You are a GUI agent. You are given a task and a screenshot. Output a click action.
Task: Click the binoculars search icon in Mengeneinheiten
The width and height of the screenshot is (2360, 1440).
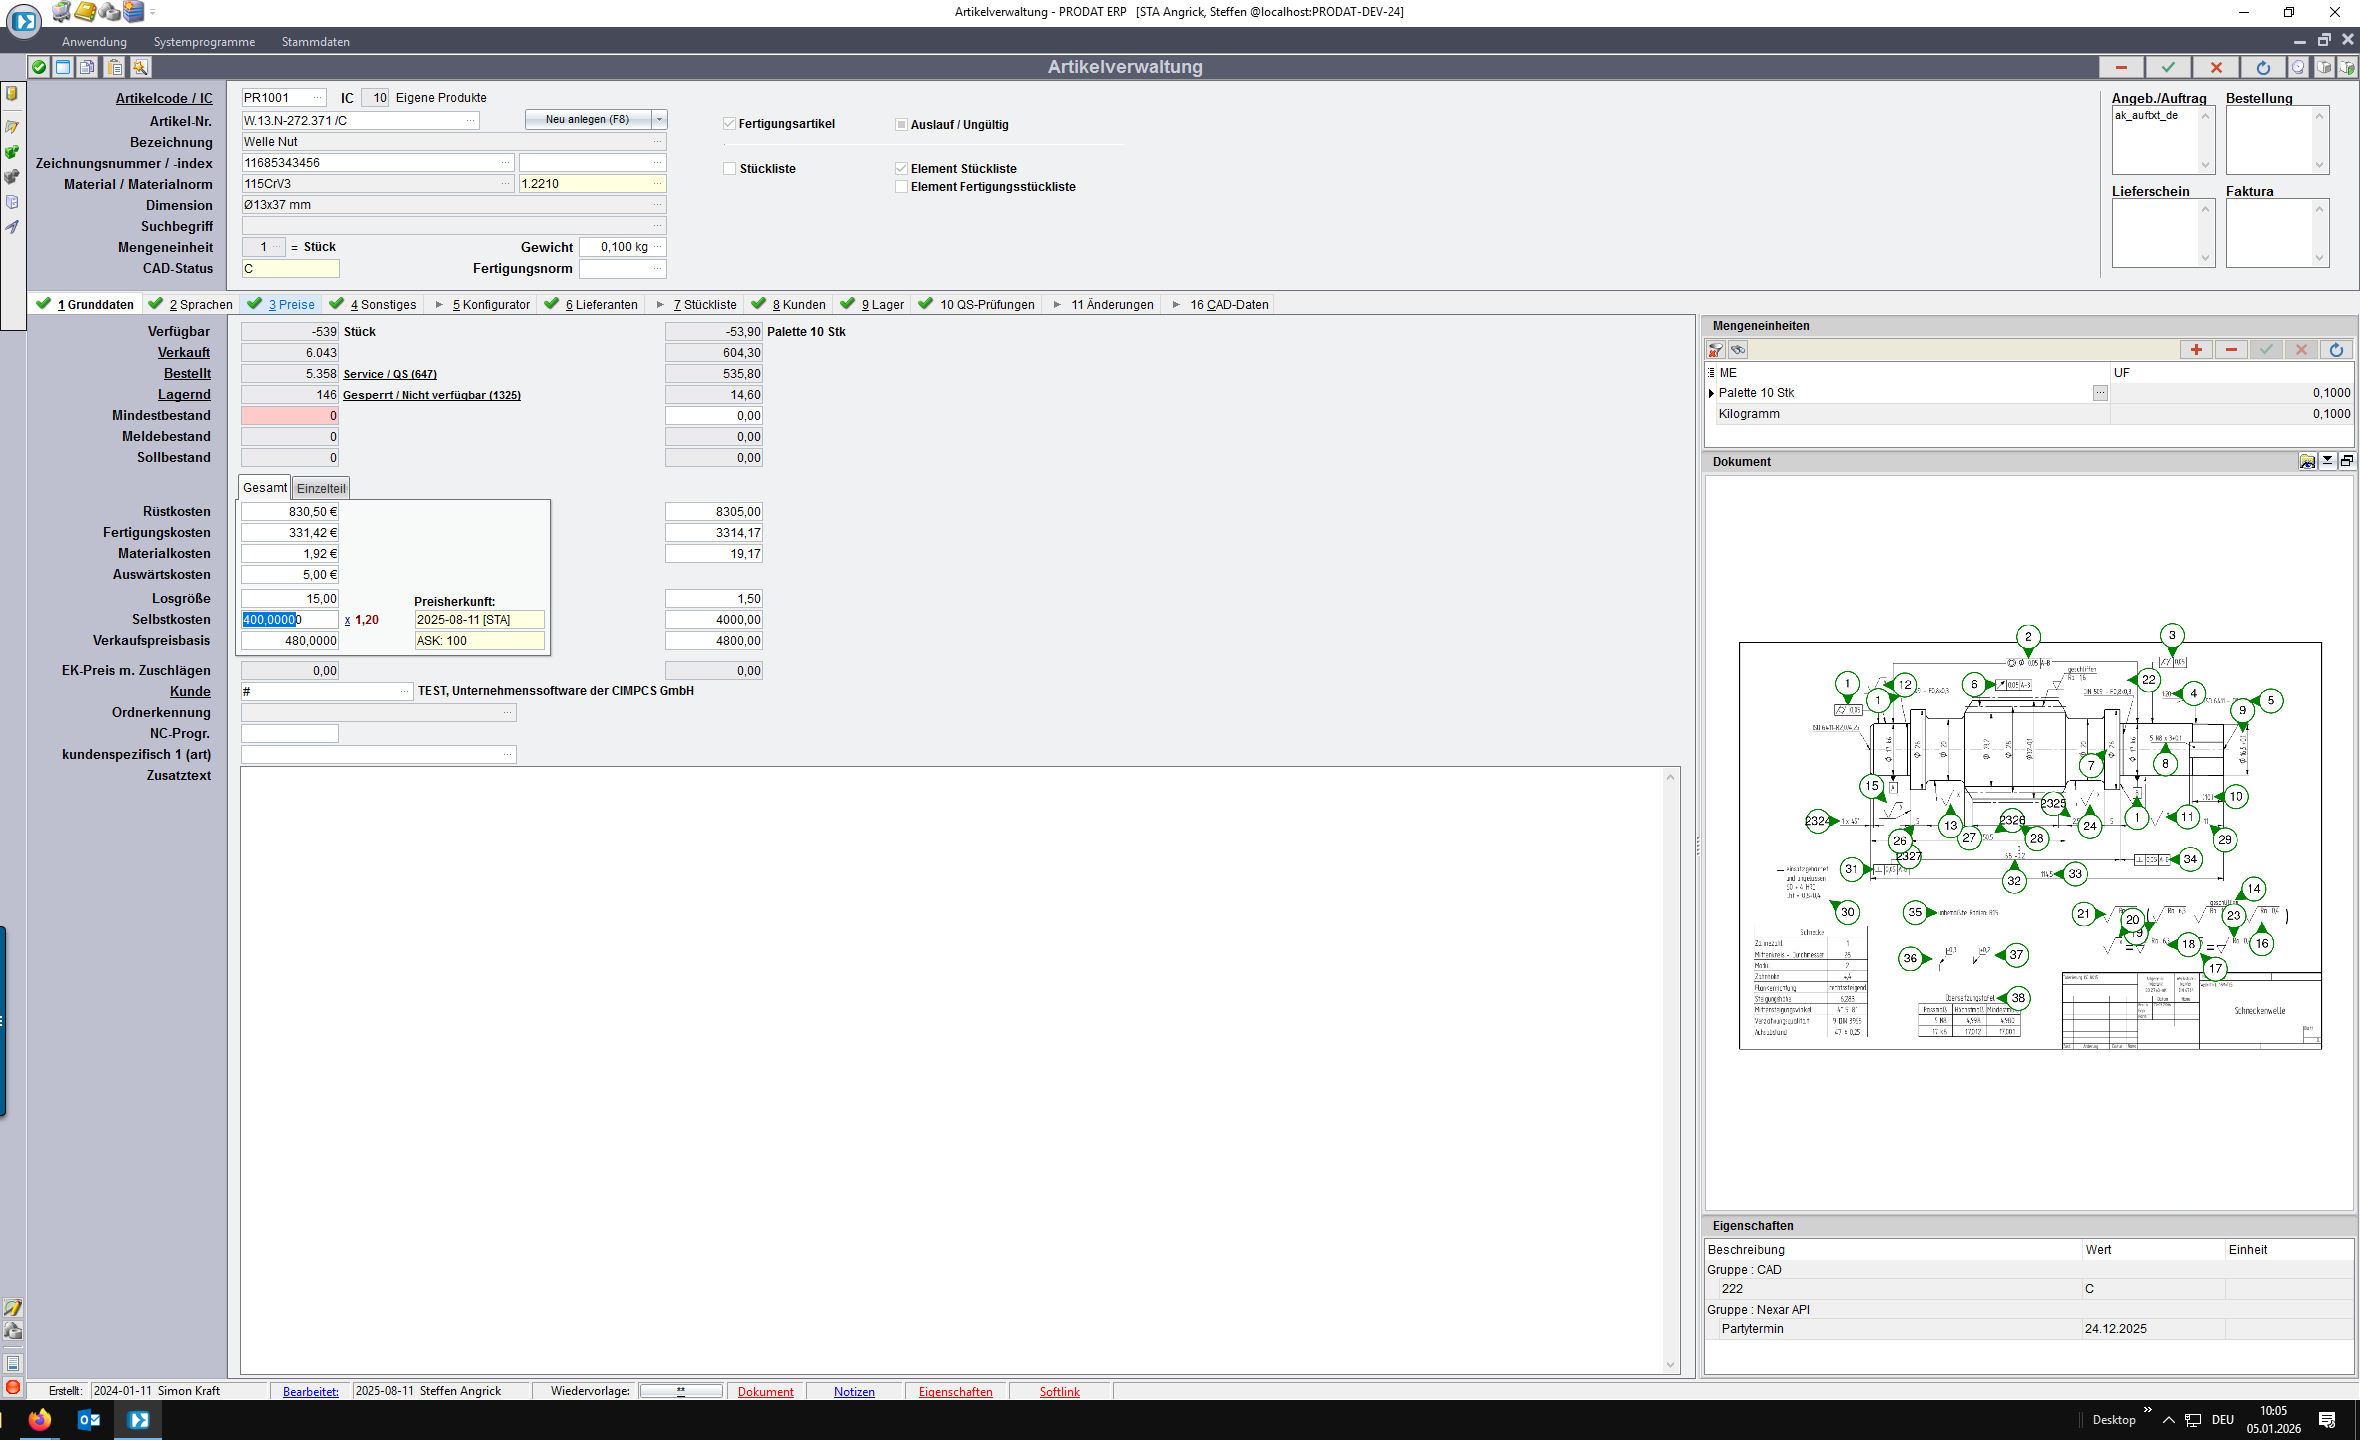click(x=1738, y=350)
